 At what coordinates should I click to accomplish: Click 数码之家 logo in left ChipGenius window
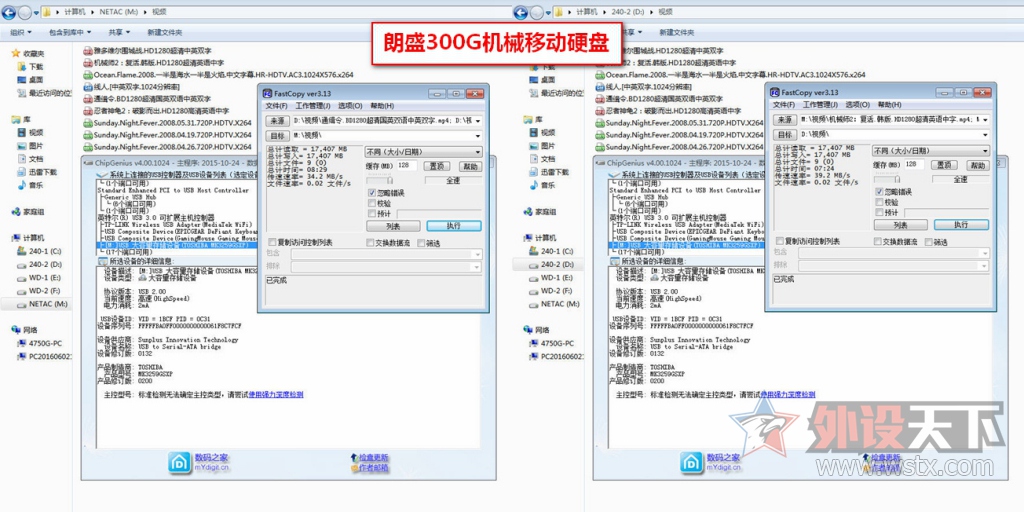coord(199,462)
